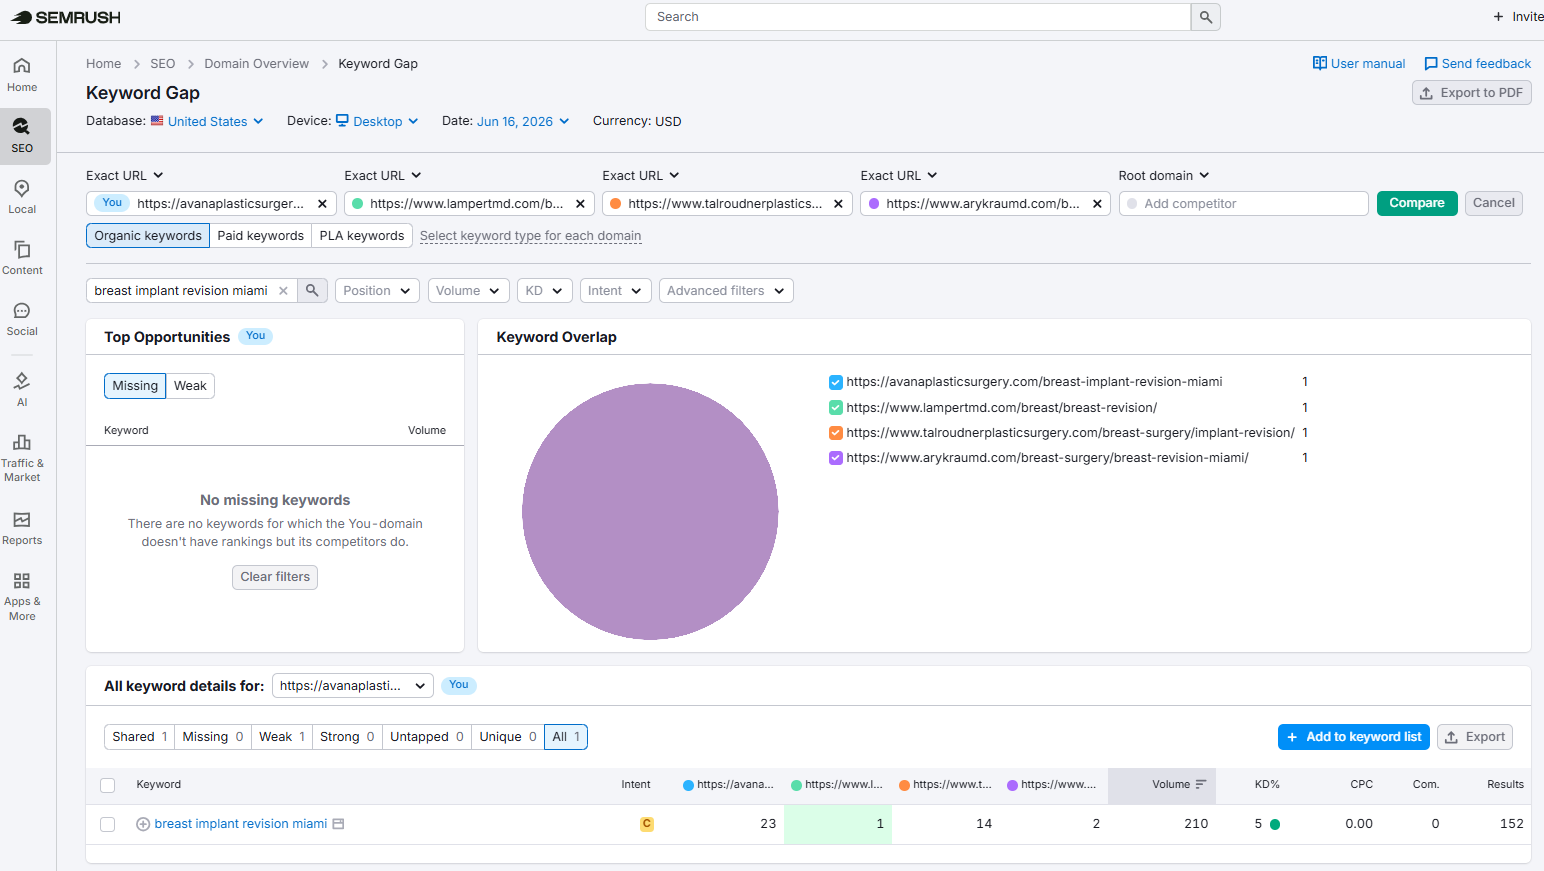Open the Position filter dropdown

(377, 291)
